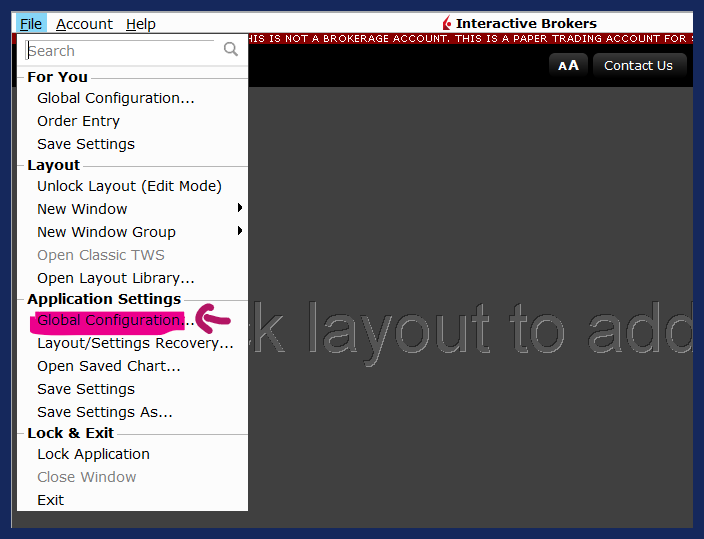Open the File menu in menu bar
The width and height of the screenshot is (704, 539).
[x=30, y=24]
